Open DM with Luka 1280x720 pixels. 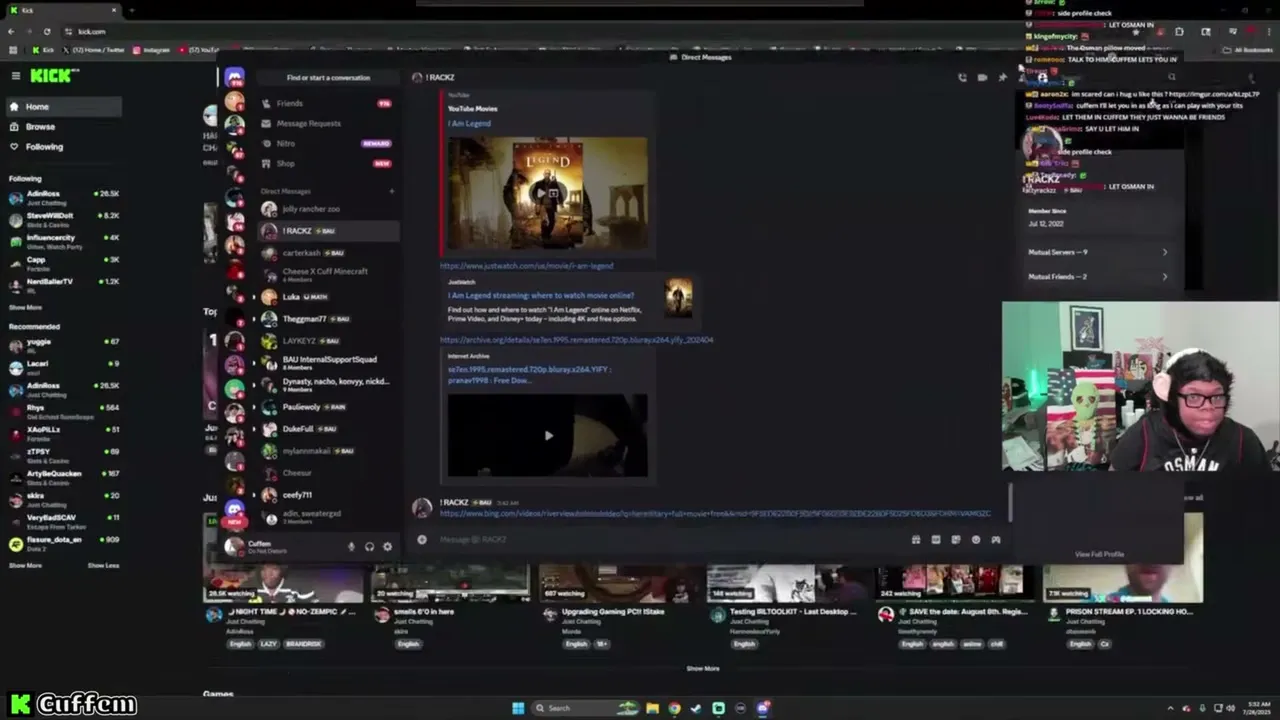pyautogui.click(x=326, y=297)
